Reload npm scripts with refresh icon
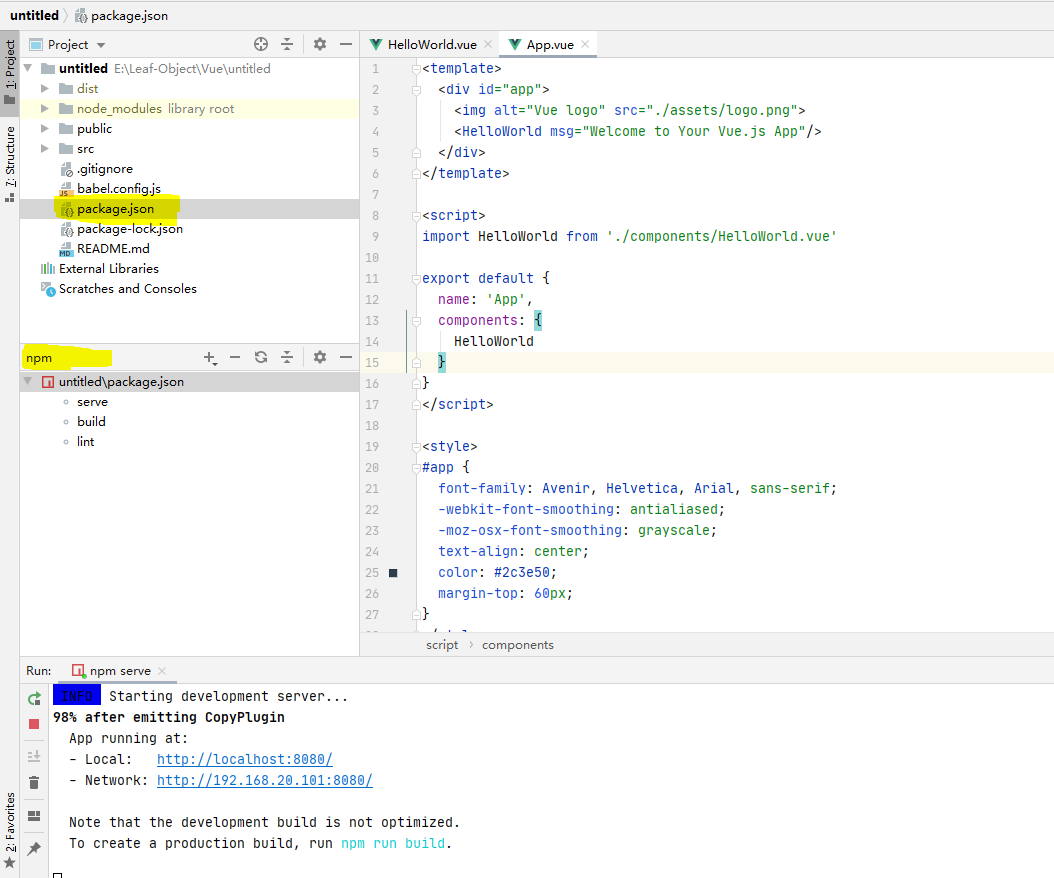Image resolution: width=1054 pixels, height=878 pixels. pos(261,357)
